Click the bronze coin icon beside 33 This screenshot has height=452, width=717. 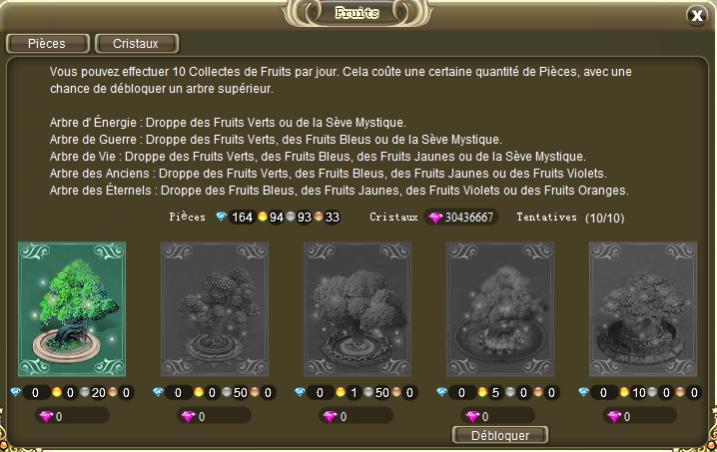pyautogui.click(x=319, y=216)
